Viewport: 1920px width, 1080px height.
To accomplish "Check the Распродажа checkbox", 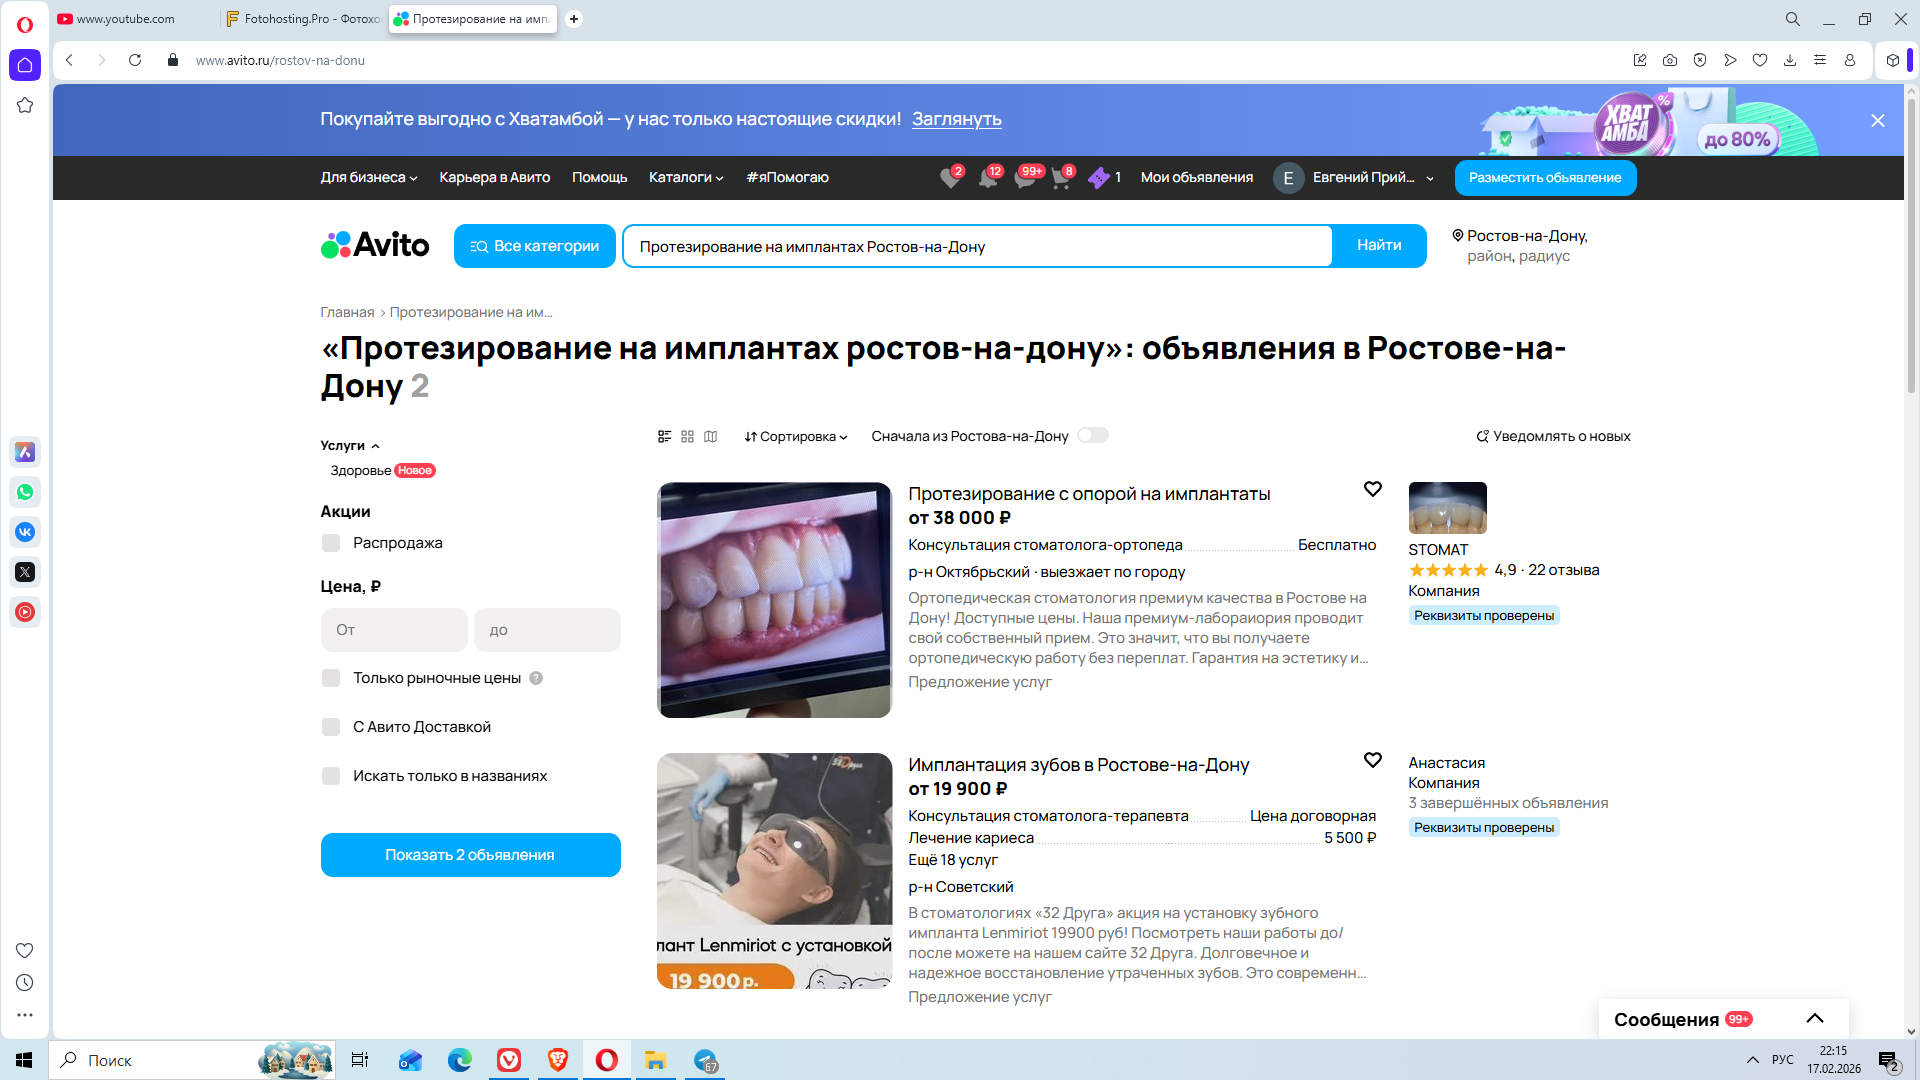I will pos(331,543).
